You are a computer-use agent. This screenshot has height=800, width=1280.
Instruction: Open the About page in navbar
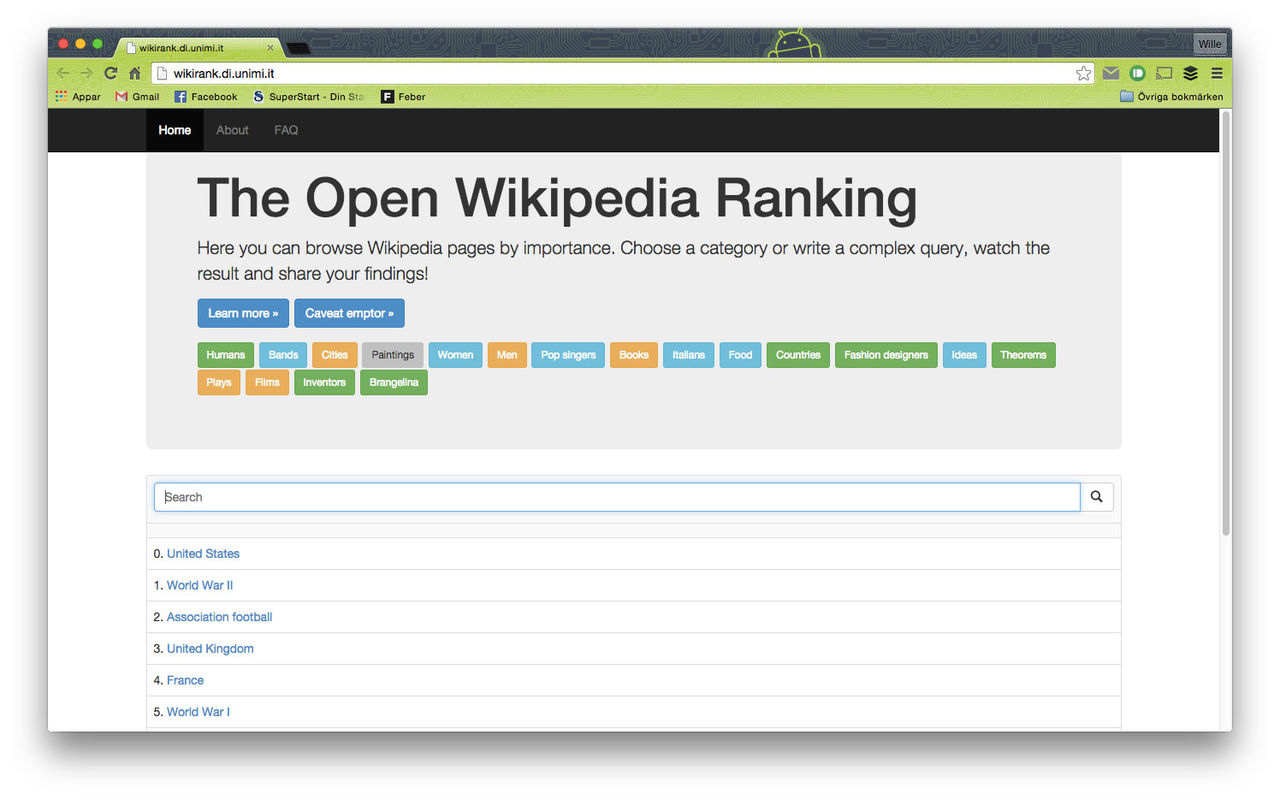click(x=232, y=130)
